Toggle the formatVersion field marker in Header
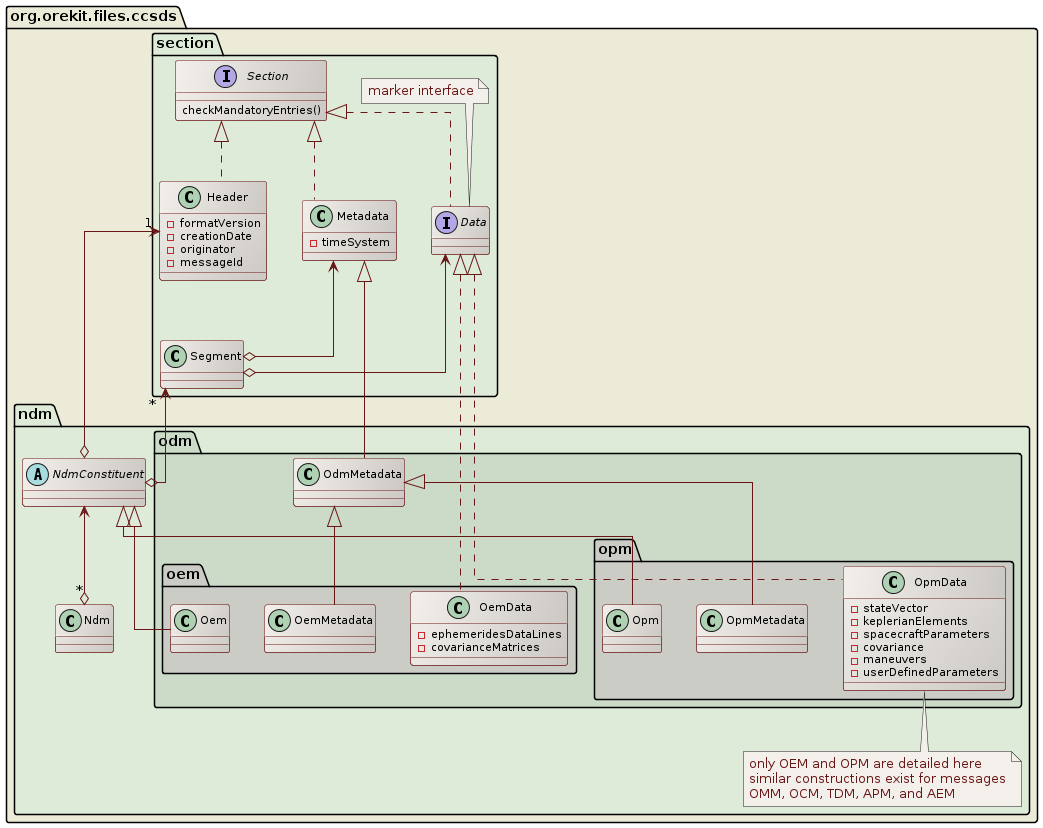The height and width of the screenshot is (828, 1043). pos(172,224)
